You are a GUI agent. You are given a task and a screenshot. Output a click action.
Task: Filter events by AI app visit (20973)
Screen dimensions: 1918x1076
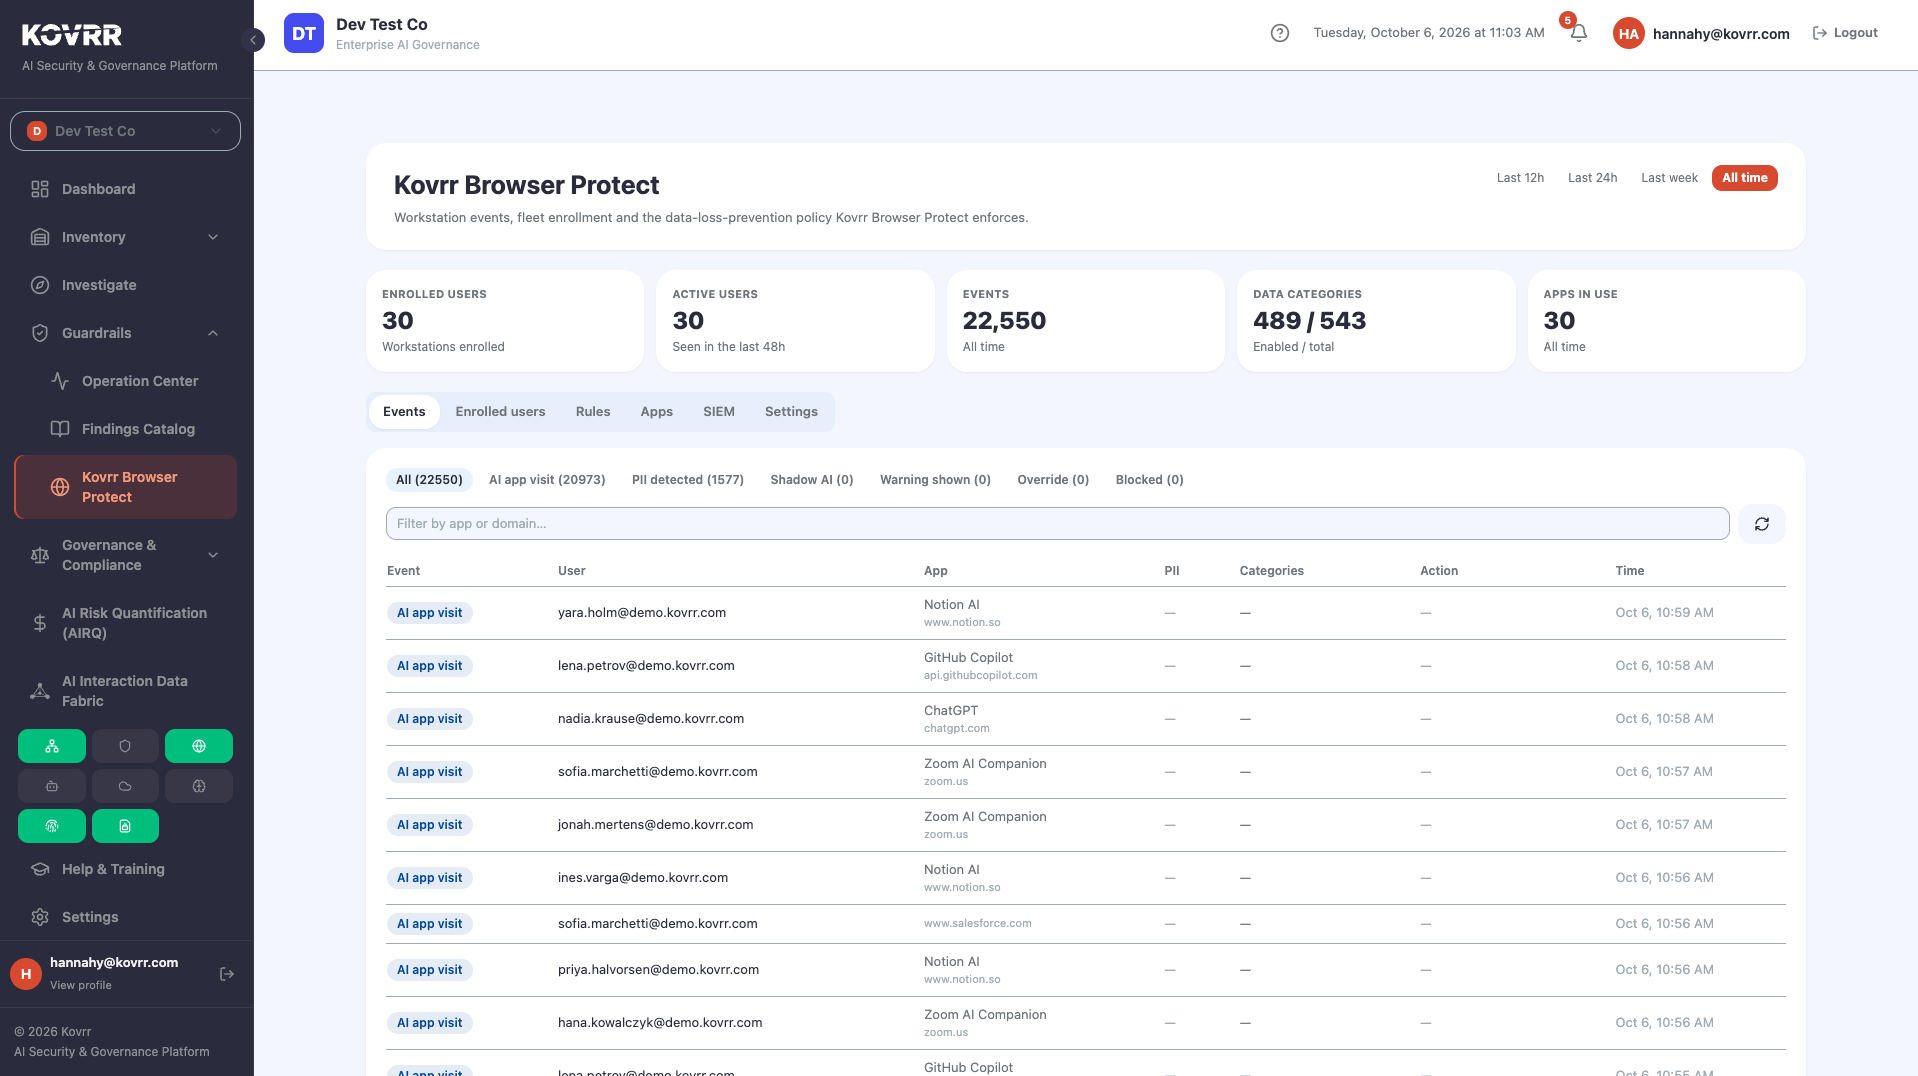547,480
